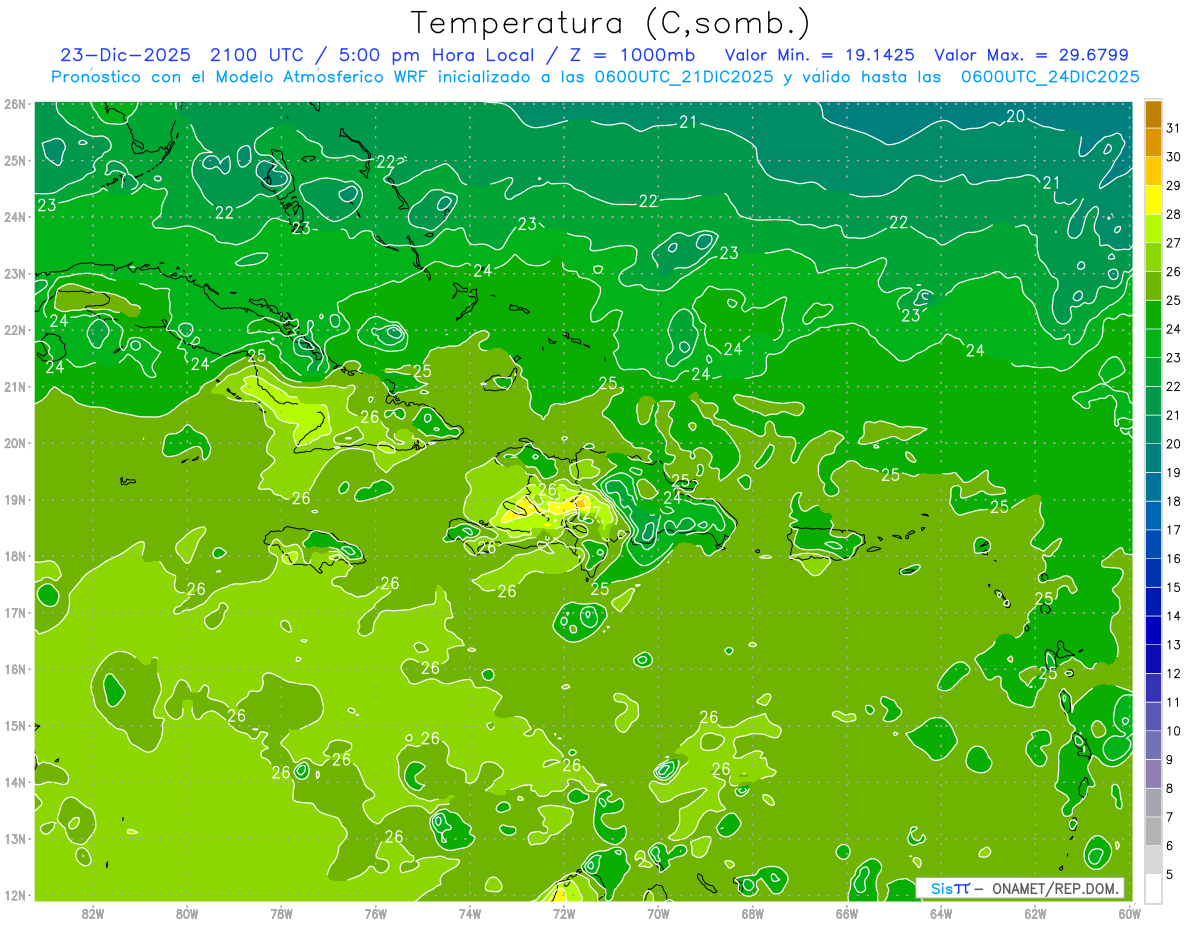
Task: Click the colorbar label "13"
Action: [1173, 644]
